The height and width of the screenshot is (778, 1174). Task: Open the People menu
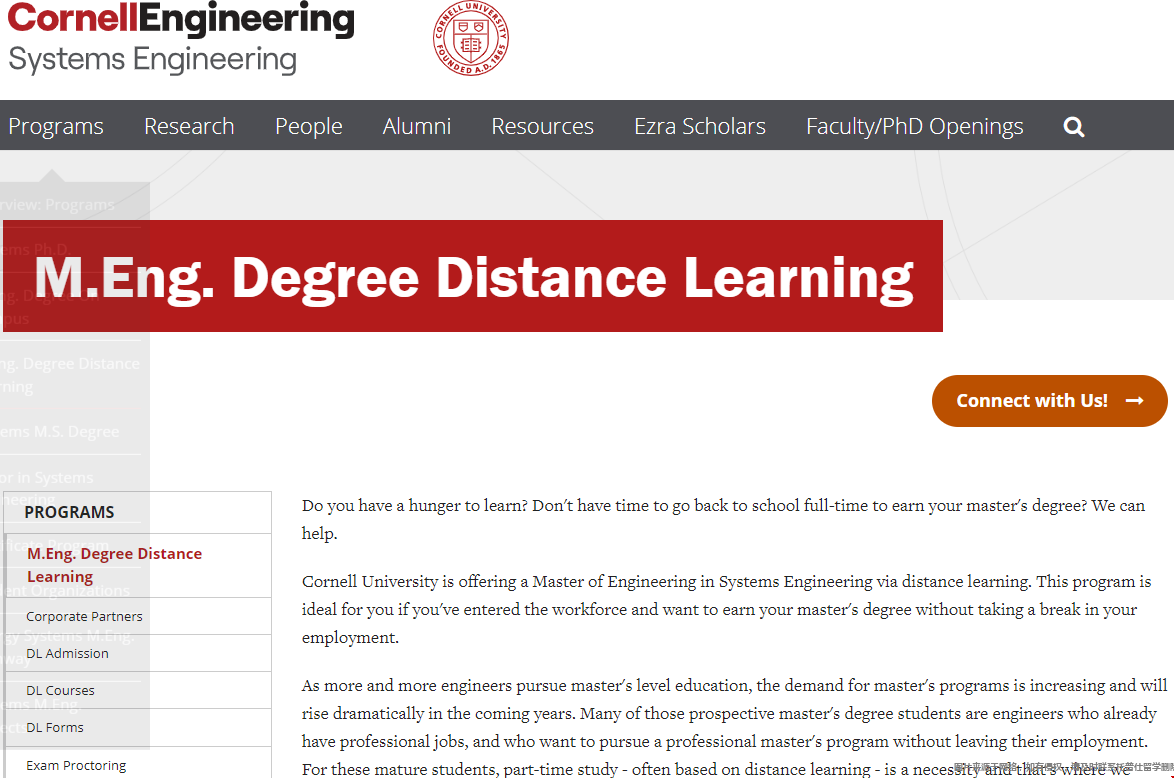pyautogui.click(x=308, y=126)
